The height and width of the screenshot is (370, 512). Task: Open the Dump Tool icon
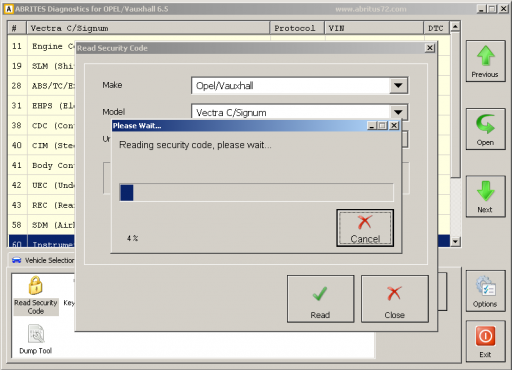pos(36,339)
